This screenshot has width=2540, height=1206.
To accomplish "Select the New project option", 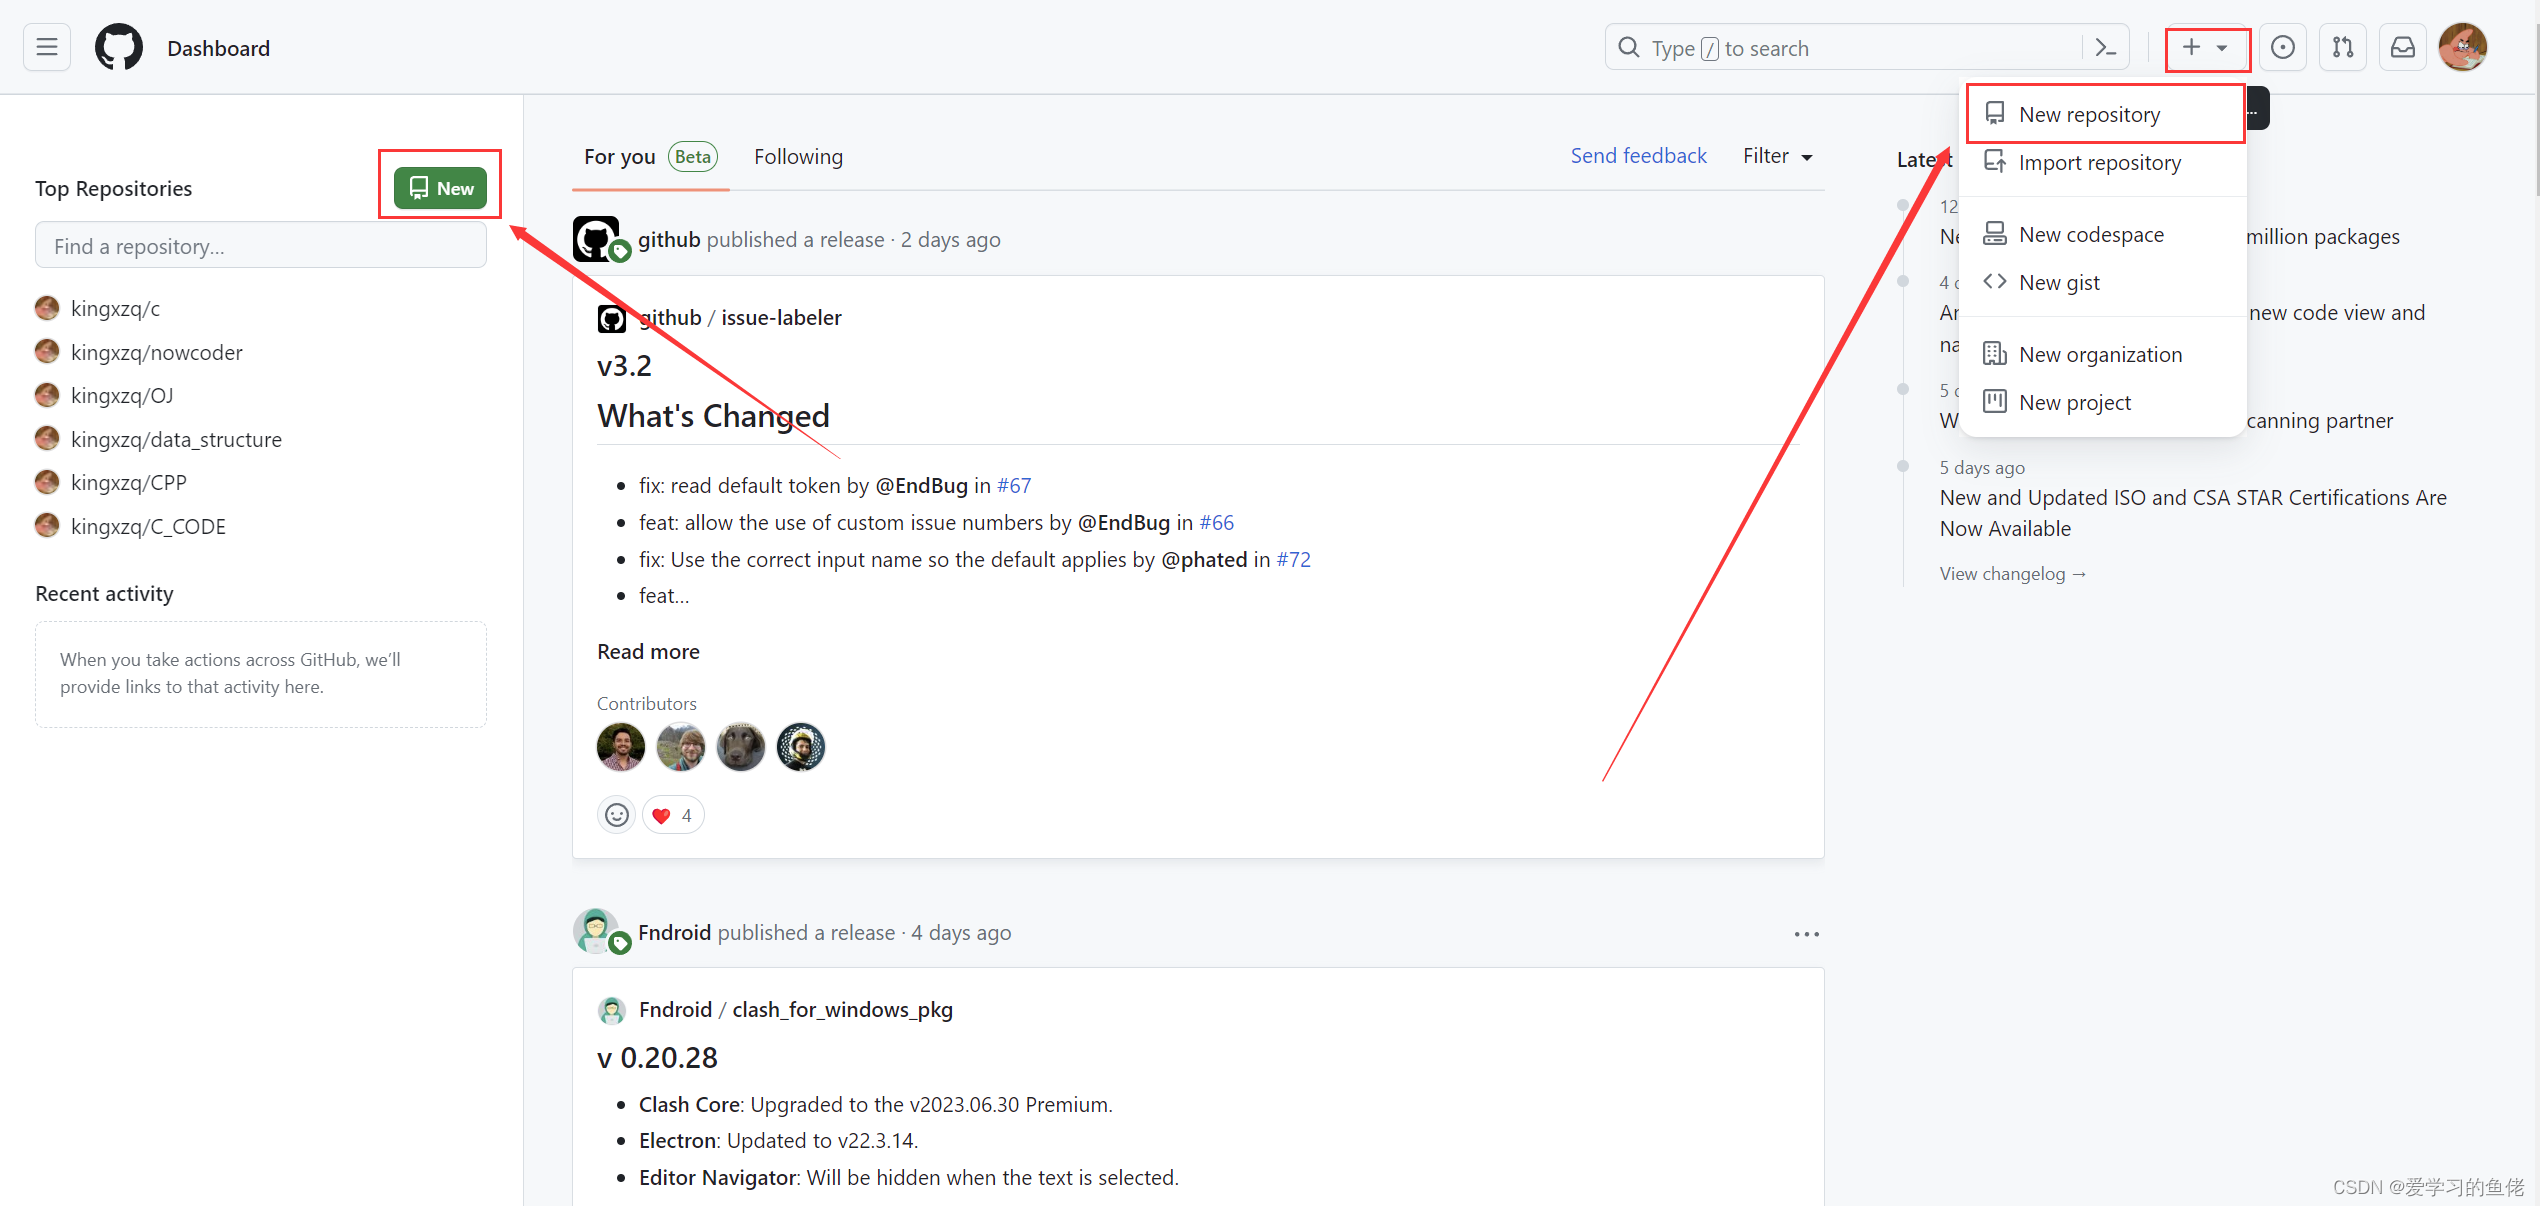I will pyautogui.click(x=2075, y=400).
